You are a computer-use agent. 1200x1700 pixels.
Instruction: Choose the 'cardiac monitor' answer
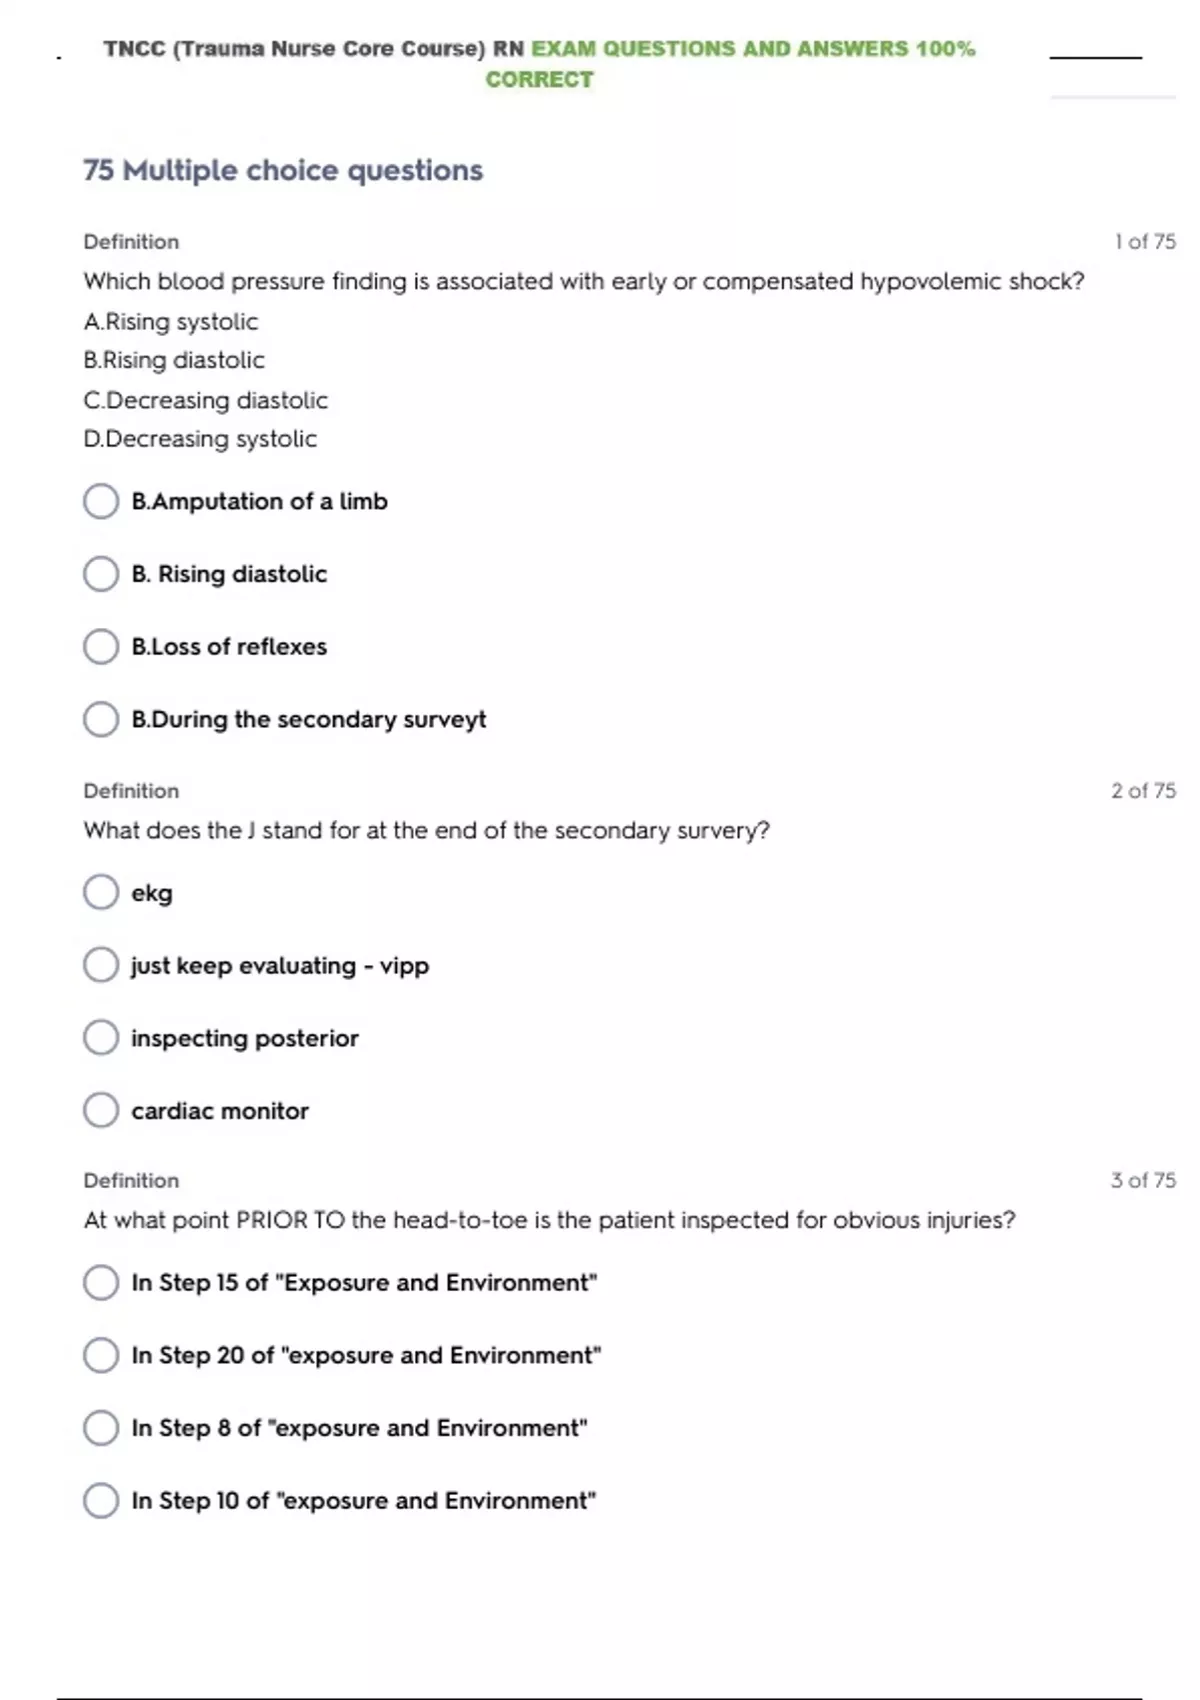pyautogui.click(x=101, y=1110)
